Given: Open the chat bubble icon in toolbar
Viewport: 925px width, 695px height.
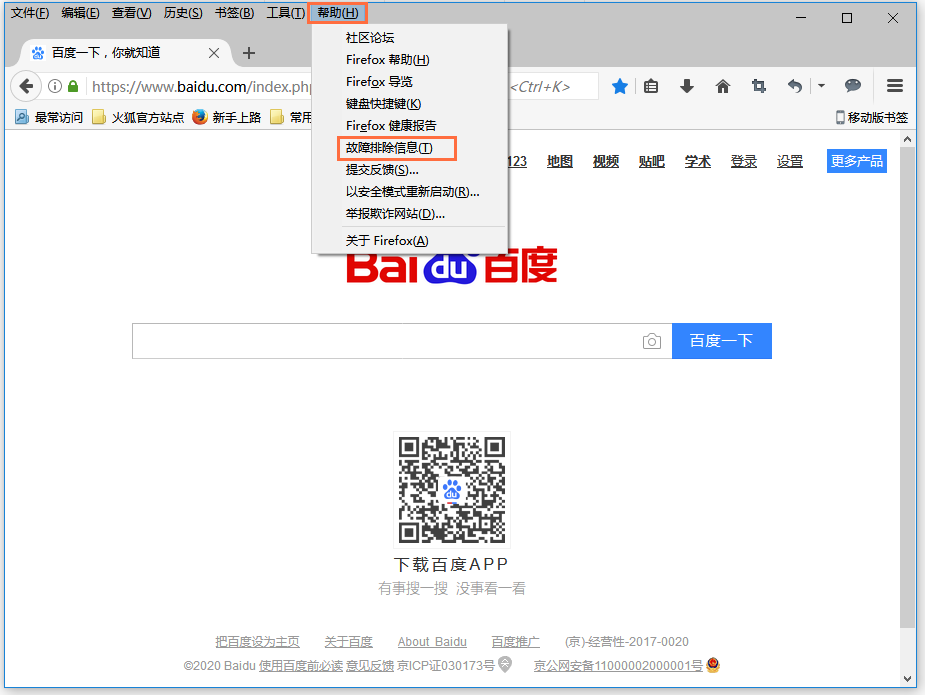Looking at the screenshot, I should [x=853, y=86].
